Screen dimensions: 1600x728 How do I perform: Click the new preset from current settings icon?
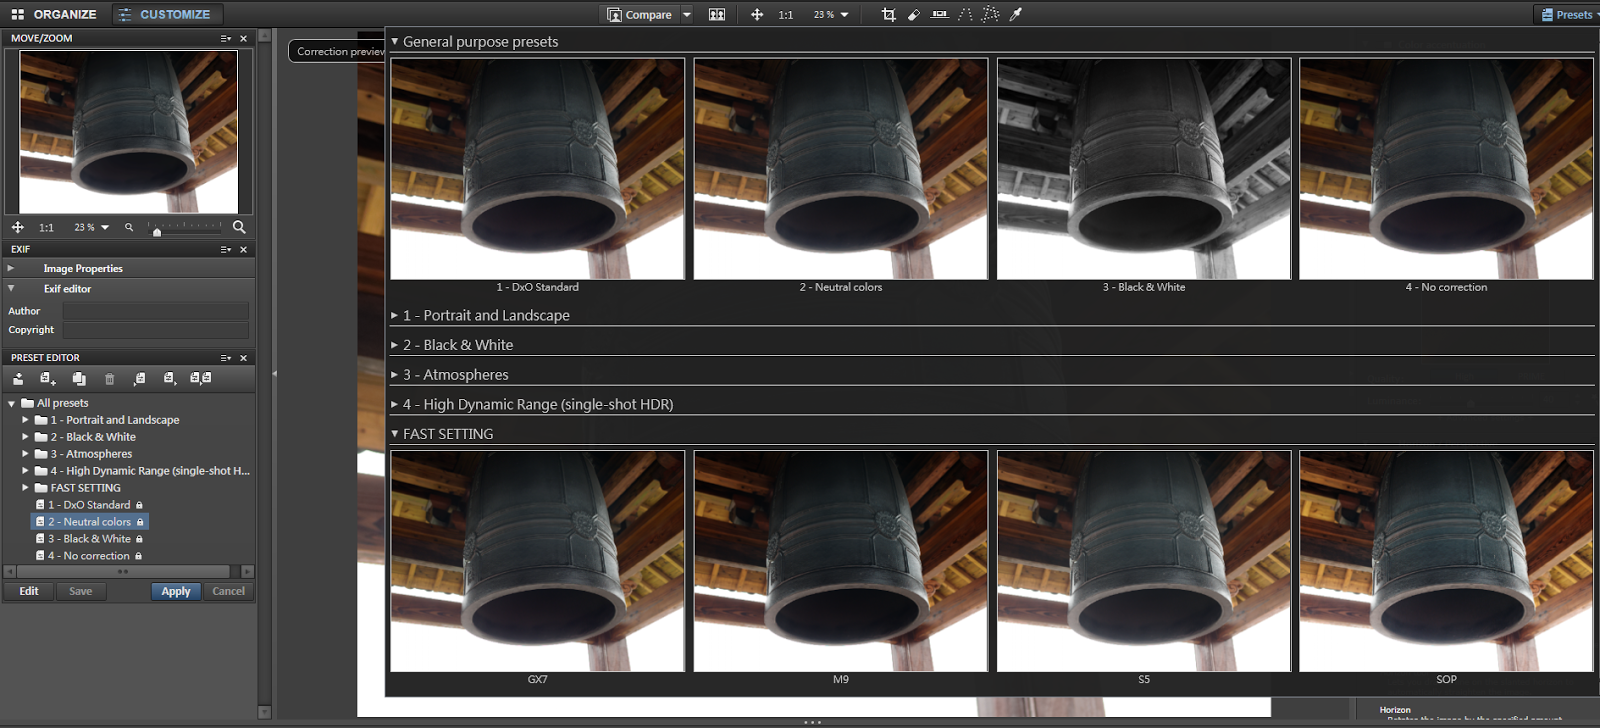(x=140, y=378)
